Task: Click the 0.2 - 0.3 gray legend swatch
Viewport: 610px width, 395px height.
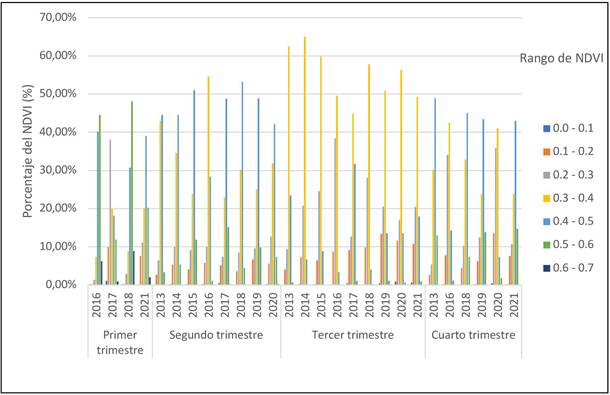Action: pyautogui.click(x=546, y=175)
